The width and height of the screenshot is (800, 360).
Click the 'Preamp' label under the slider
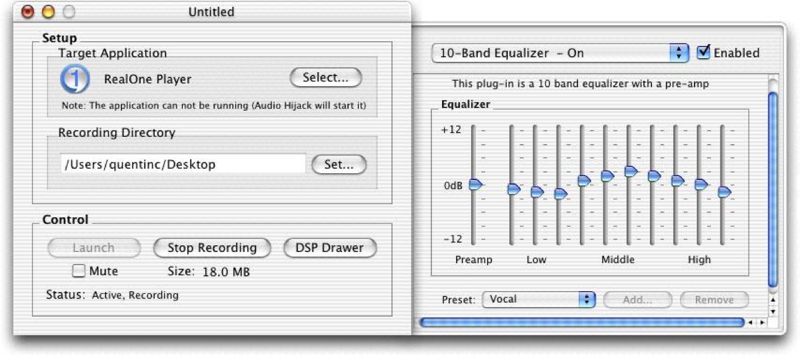(474, 260)
